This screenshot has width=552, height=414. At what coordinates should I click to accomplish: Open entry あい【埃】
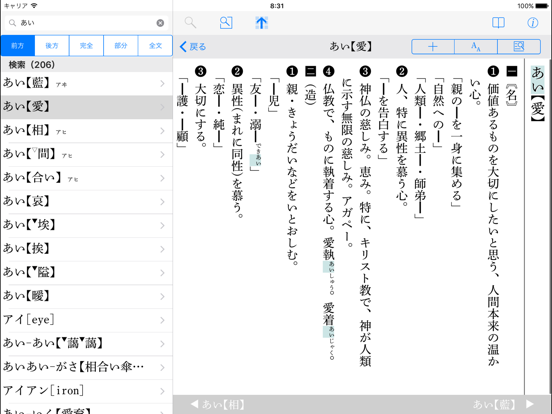click(x=87, y=225)
